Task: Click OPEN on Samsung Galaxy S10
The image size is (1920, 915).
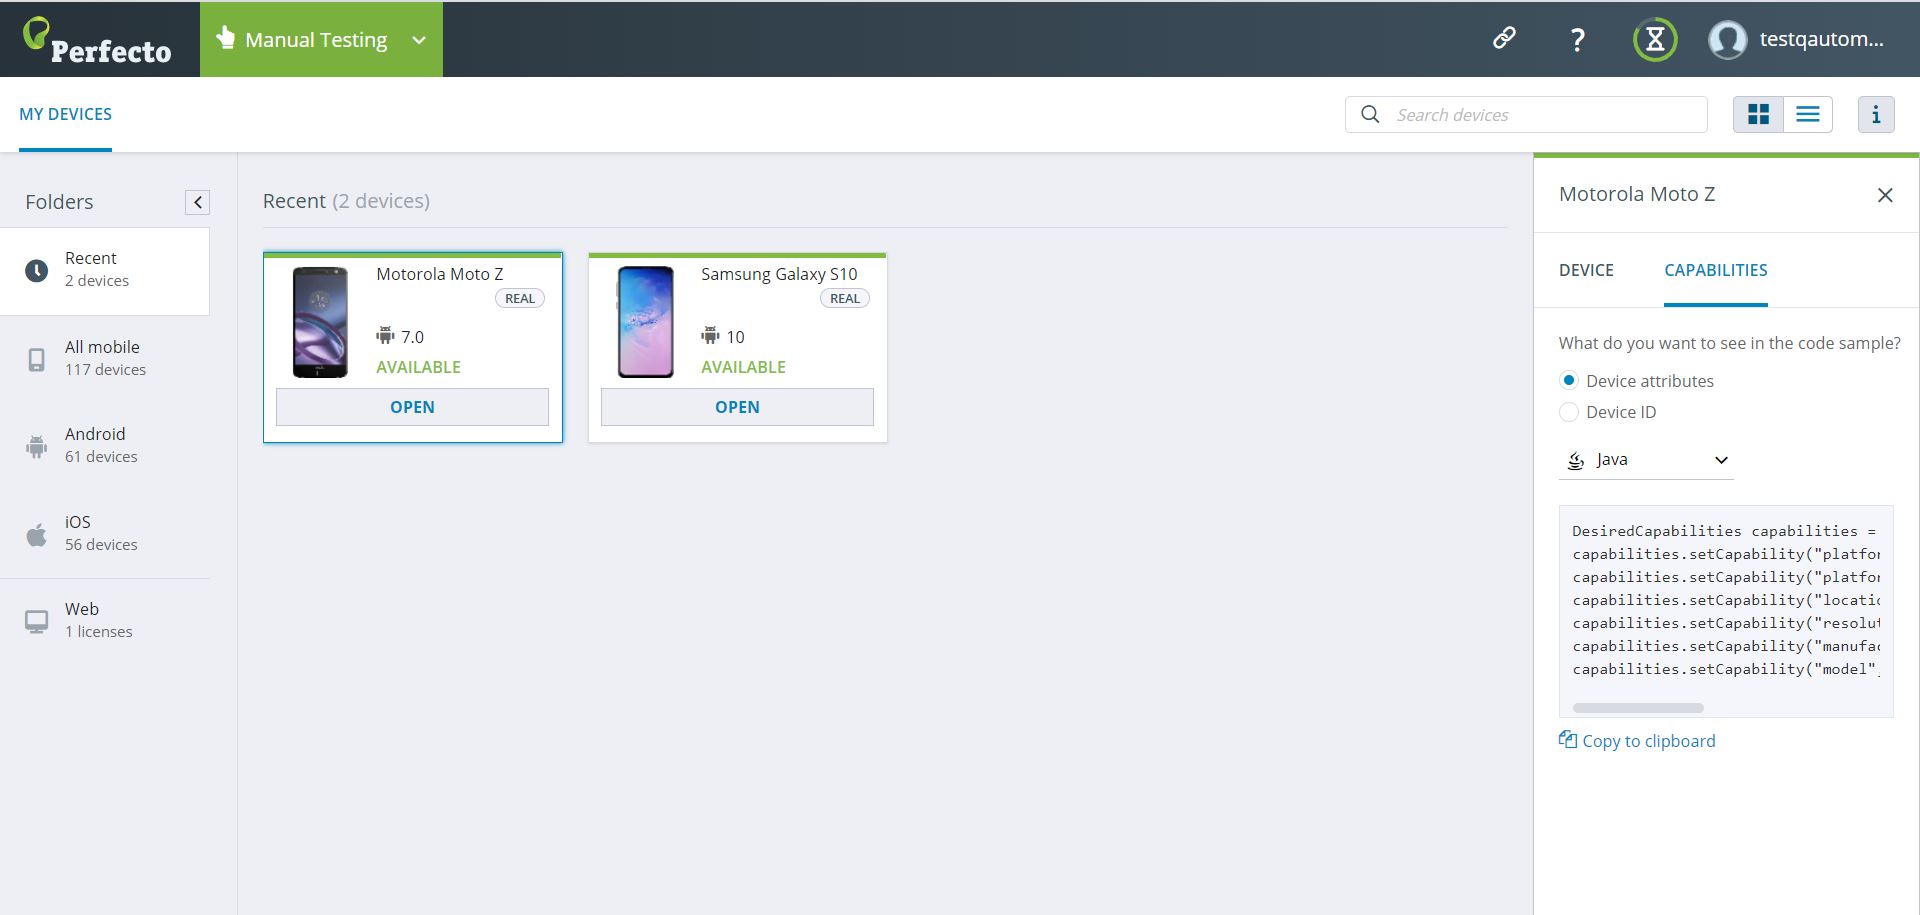Action: pyautogui.click(x=737, y=407)
